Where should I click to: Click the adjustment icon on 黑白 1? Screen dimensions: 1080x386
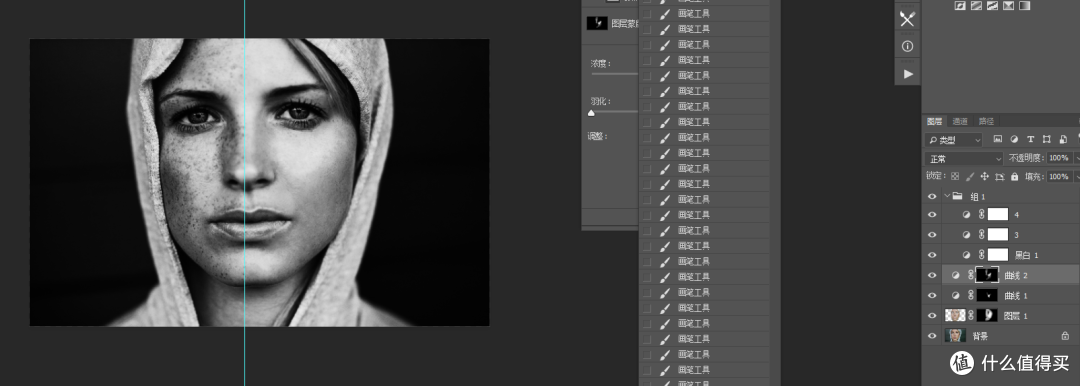(966, 255)
